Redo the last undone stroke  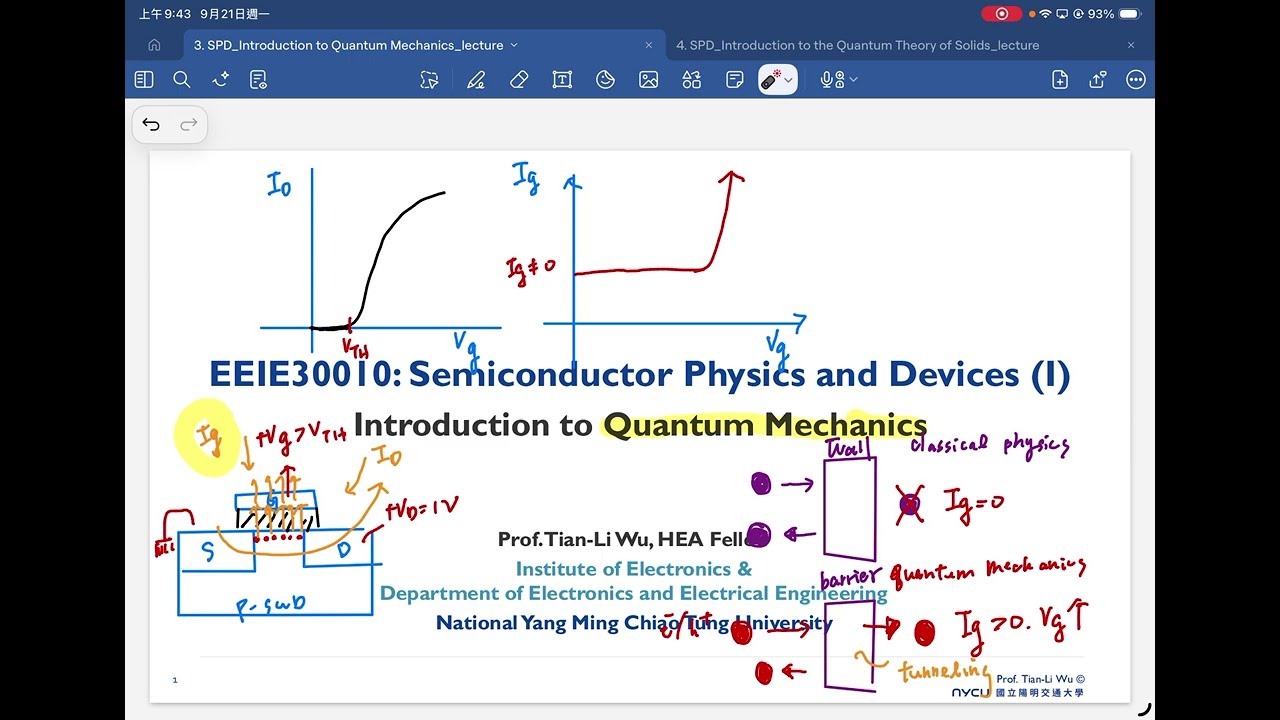188,124
